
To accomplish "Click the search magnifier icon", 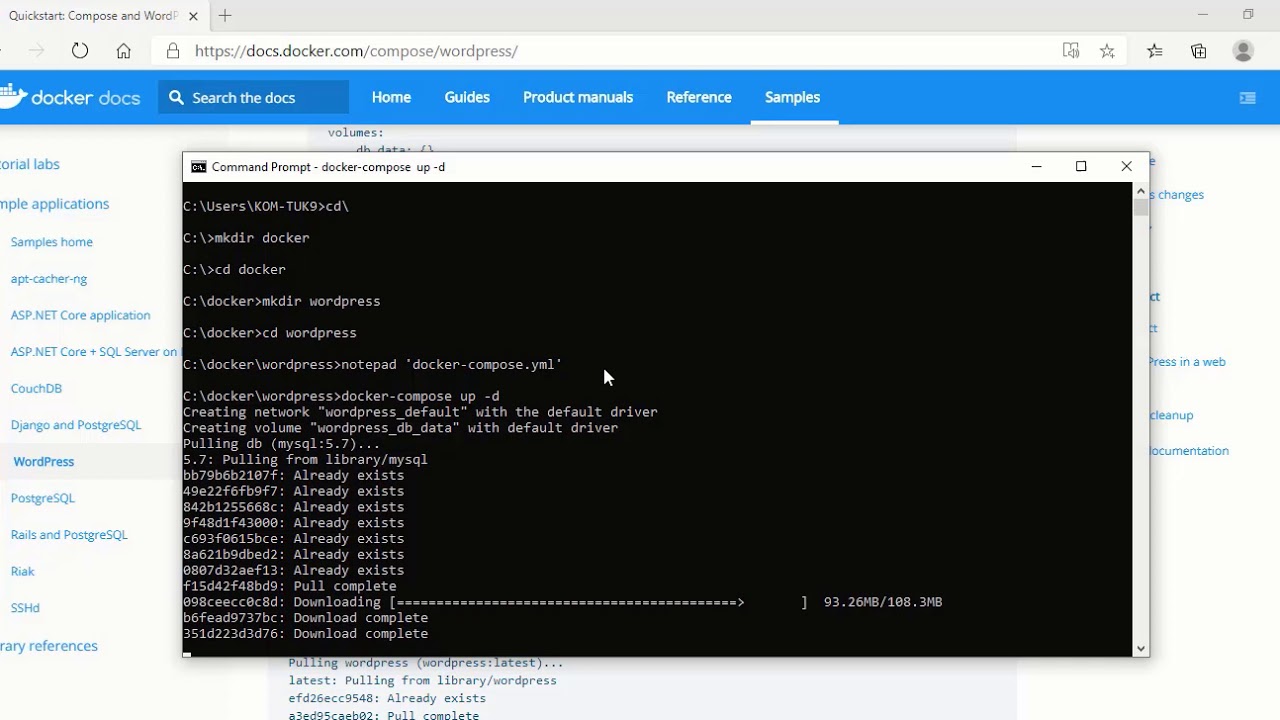I will (x=177, y=97).
